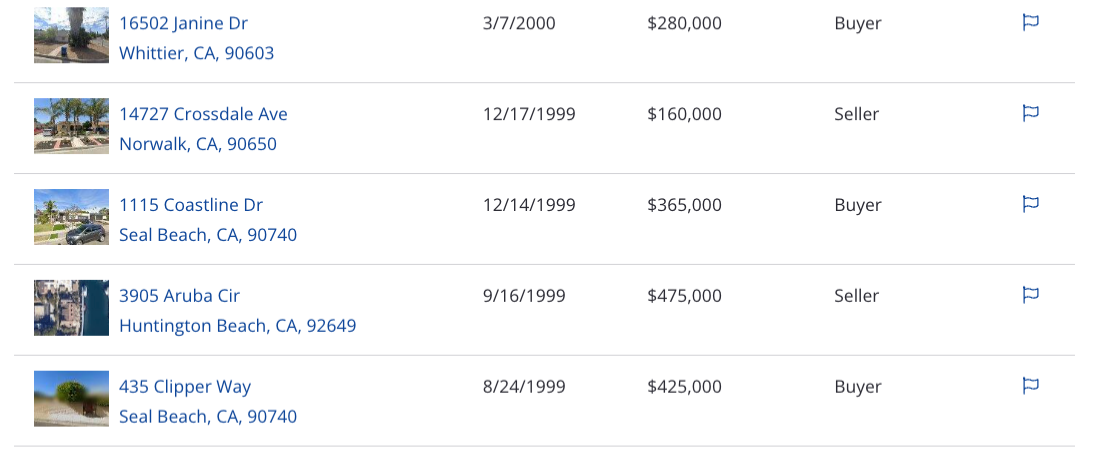Image resolution: width=1094 pixels, height=452 pixels.
Task: Report the 3905 Aruba Cir sale via its flag
Action: tap(1031, 294)
